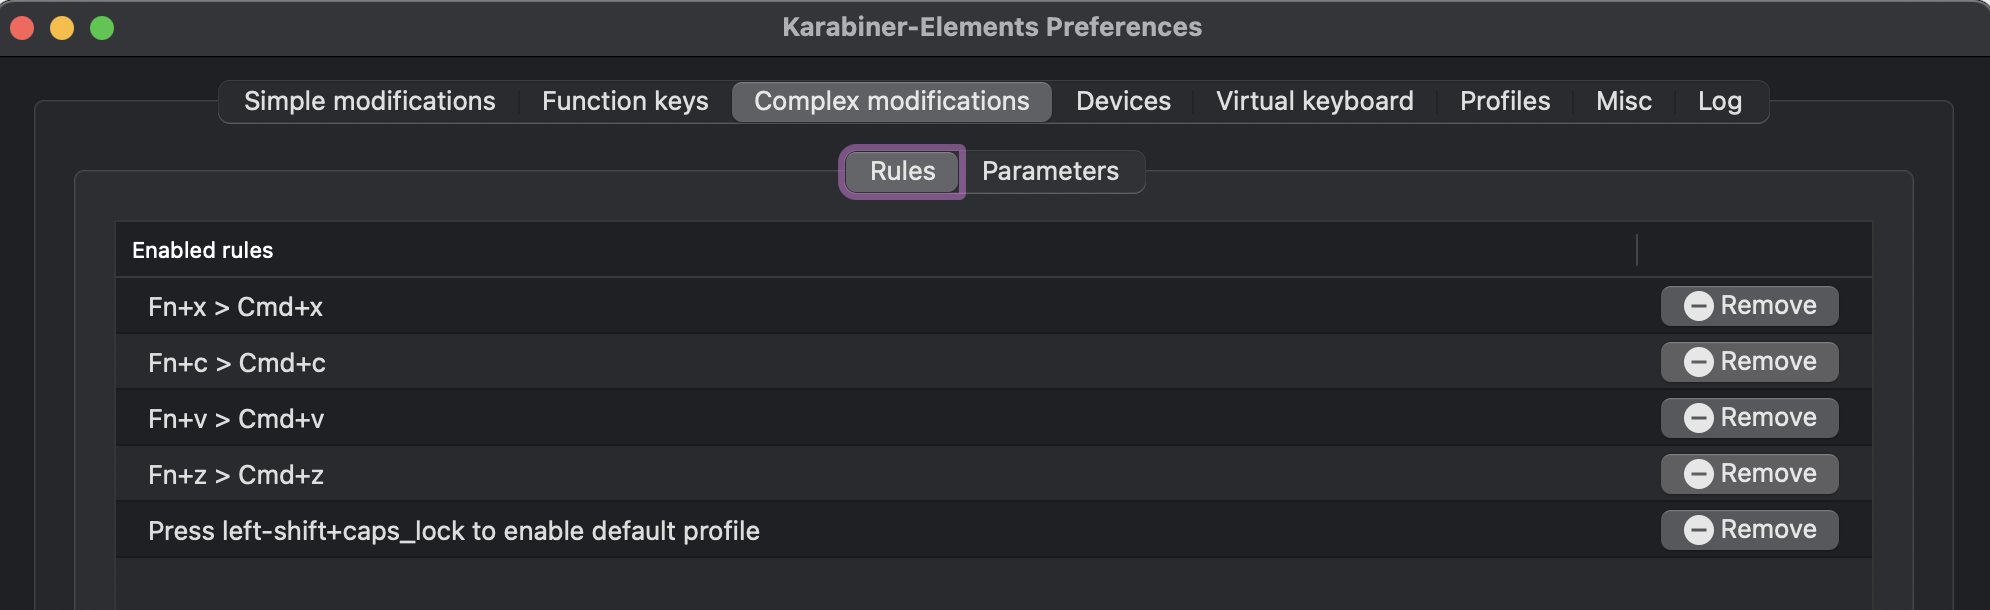Switch to the Function keys tab

(625, 101)
